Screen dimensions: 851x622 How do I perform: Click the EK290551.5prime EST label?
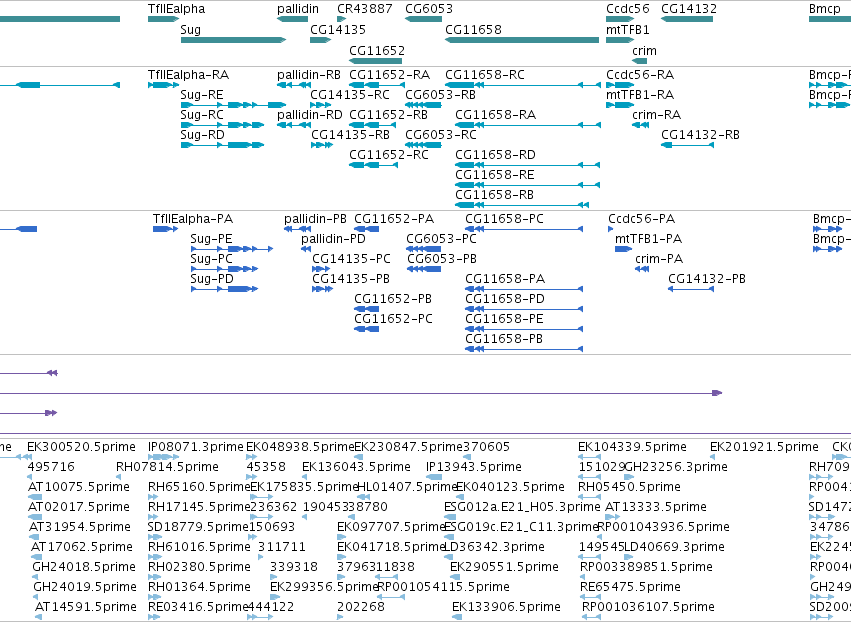click(504, 567)
